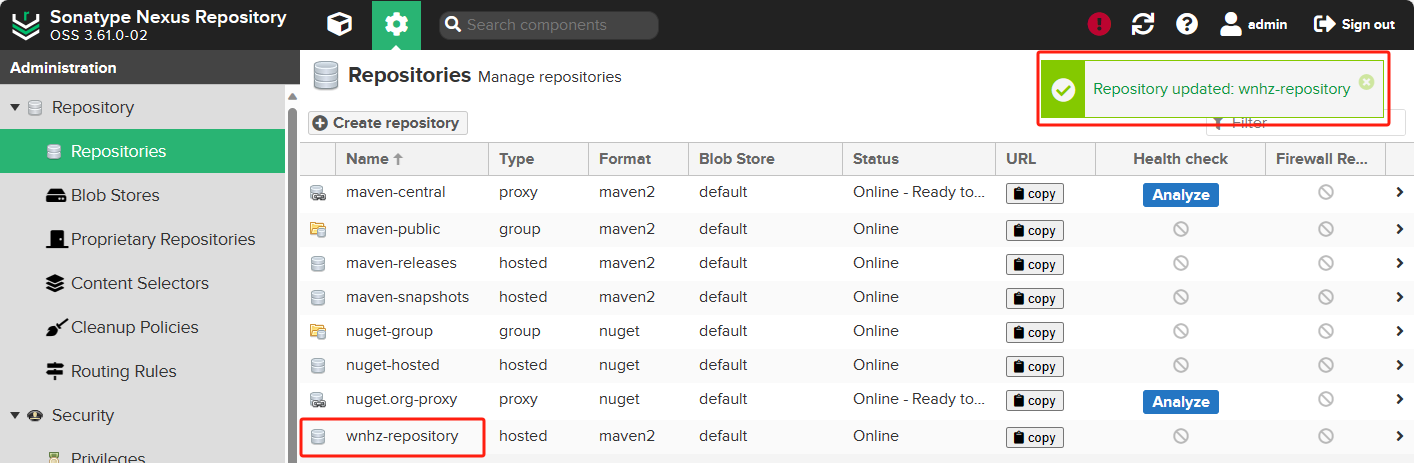
Task: Copy URL for maven-central
Action: click(x=1035, y=194)
